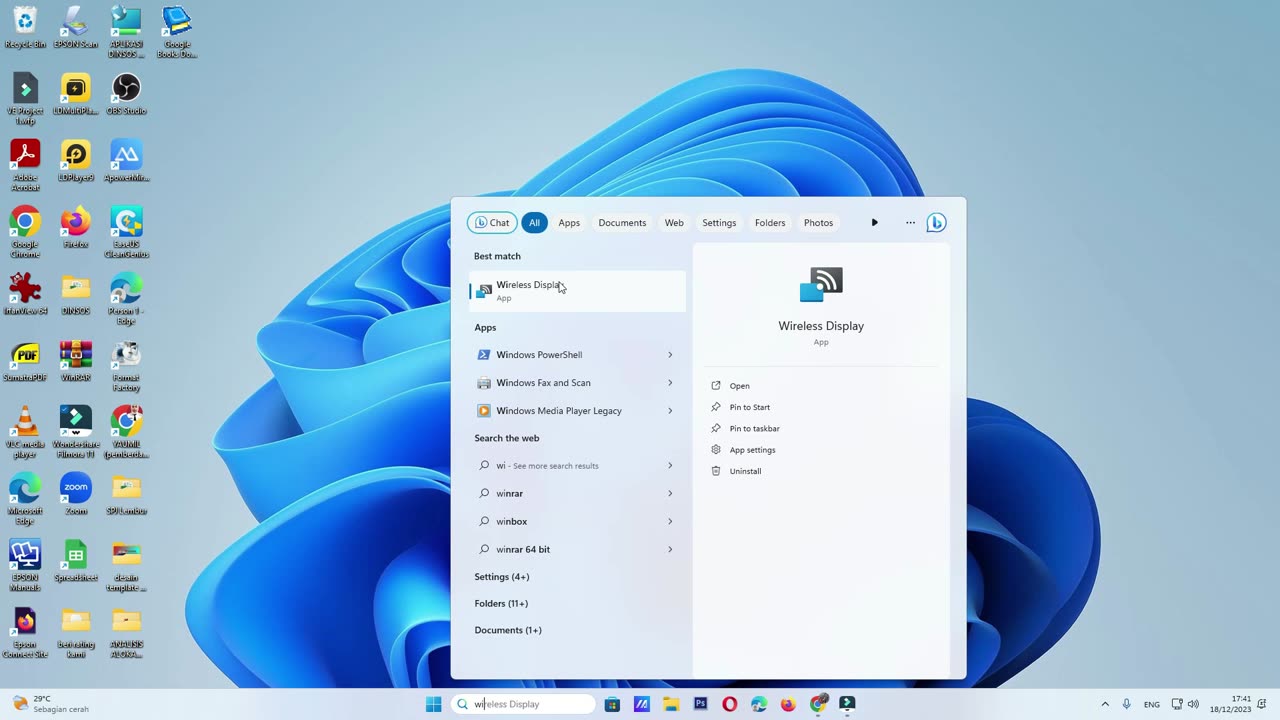Select the Web filter tab
This screenshot has width=1280, height=720.
point(674,223)
